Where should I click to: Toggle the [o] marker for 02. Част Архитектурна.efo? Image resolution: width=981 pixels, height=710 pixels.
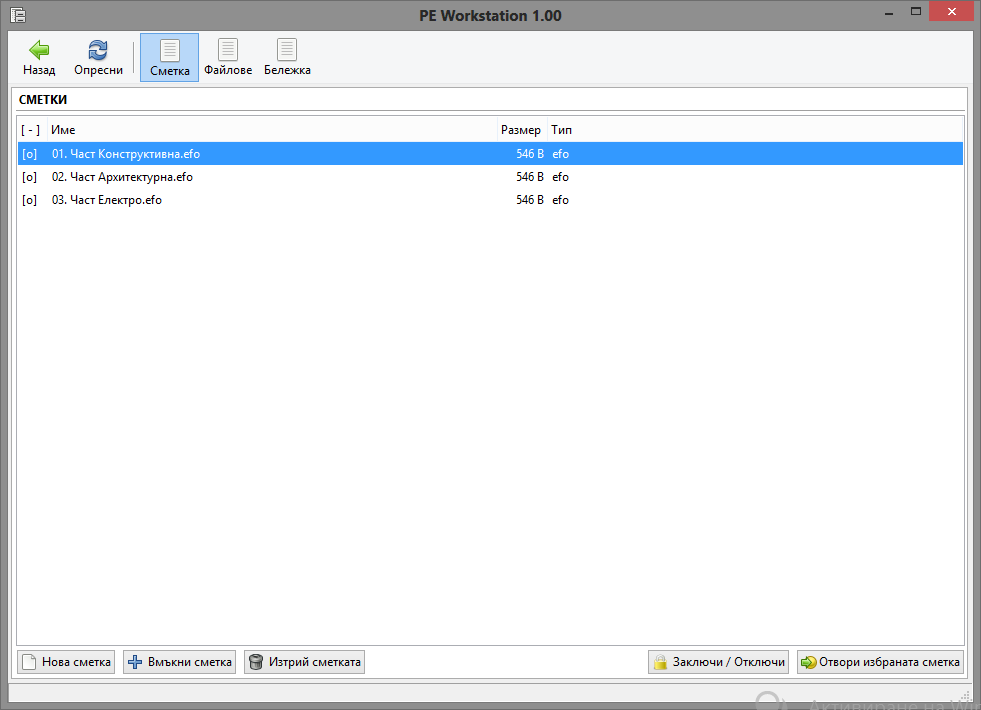(30, 177)
